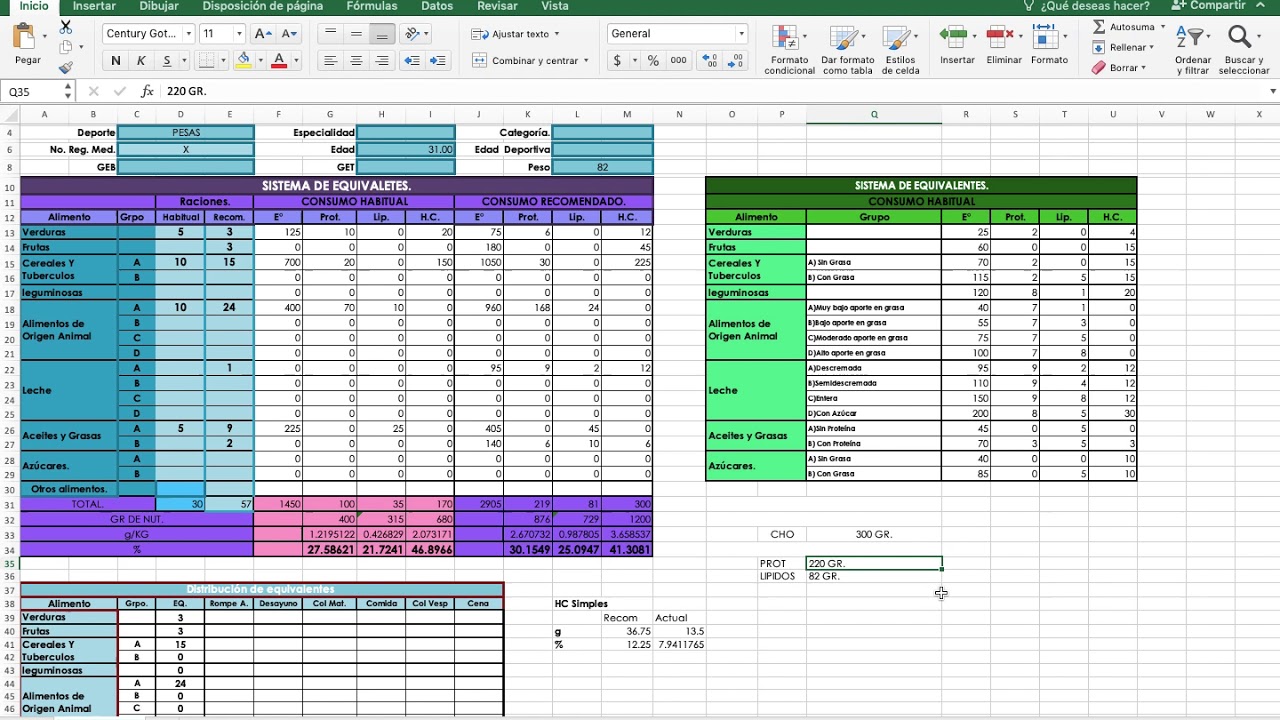Click the Compartir button
The height and width of the screenshot is (720, 1280).
point(1209,6)
